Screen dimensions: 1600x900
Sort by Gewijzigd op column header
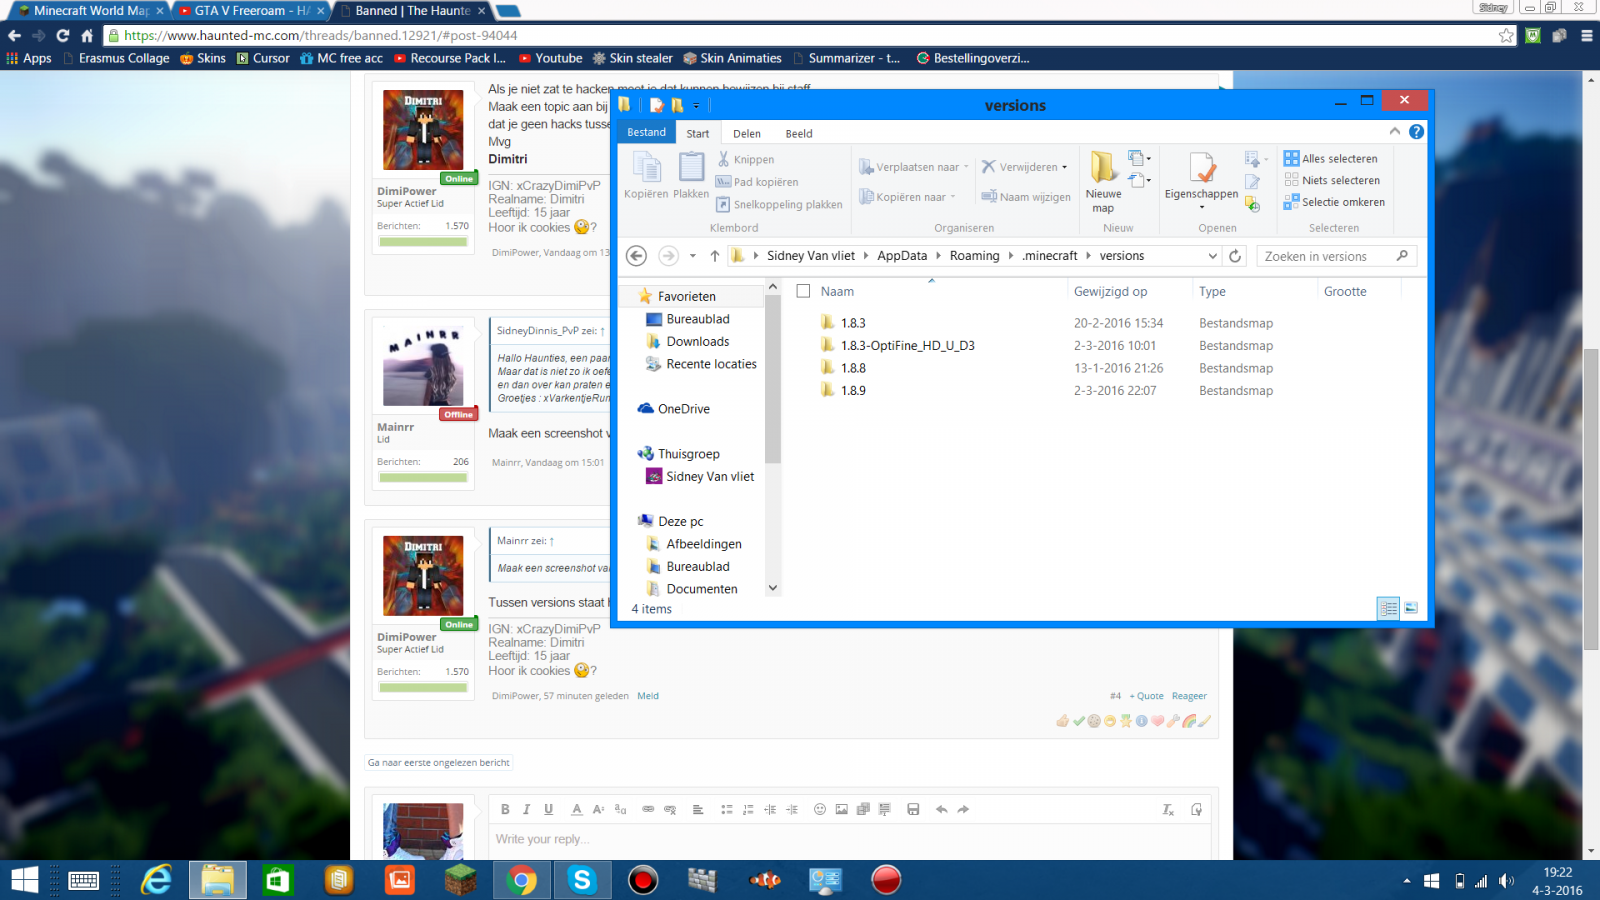1110,291
